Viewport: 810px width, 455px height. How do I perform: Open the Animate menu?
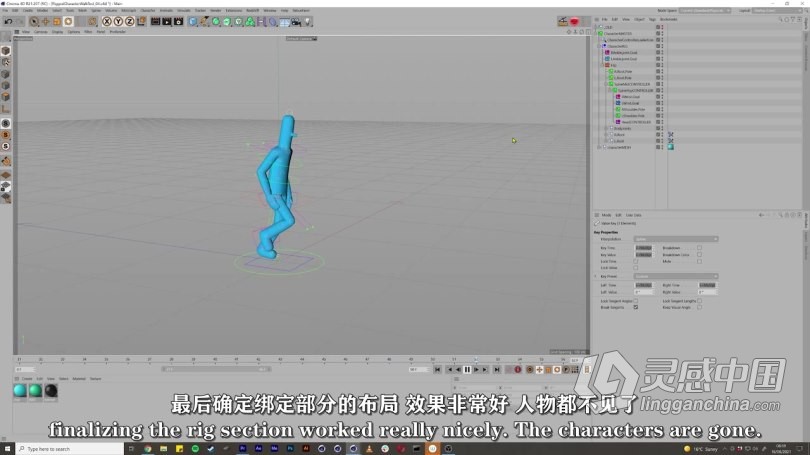click(166, 10)
